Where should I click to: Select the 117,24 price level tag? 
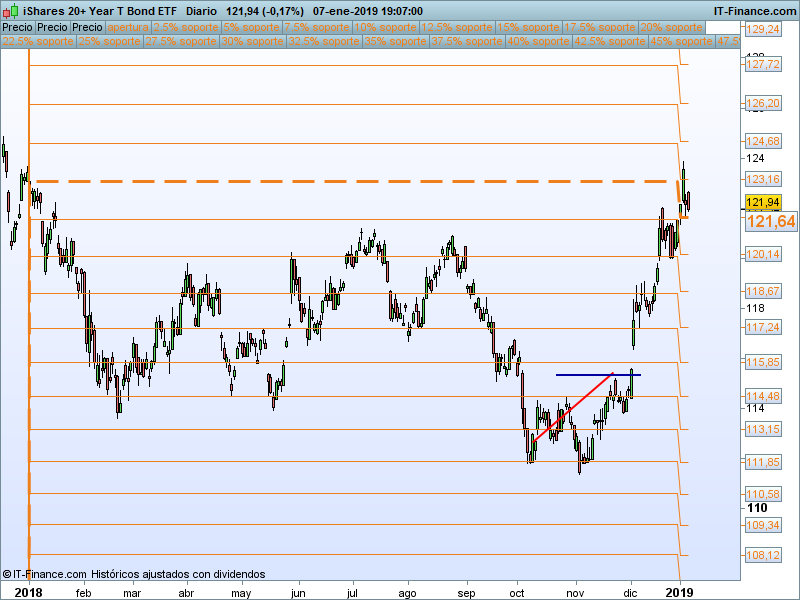[763, 327]
